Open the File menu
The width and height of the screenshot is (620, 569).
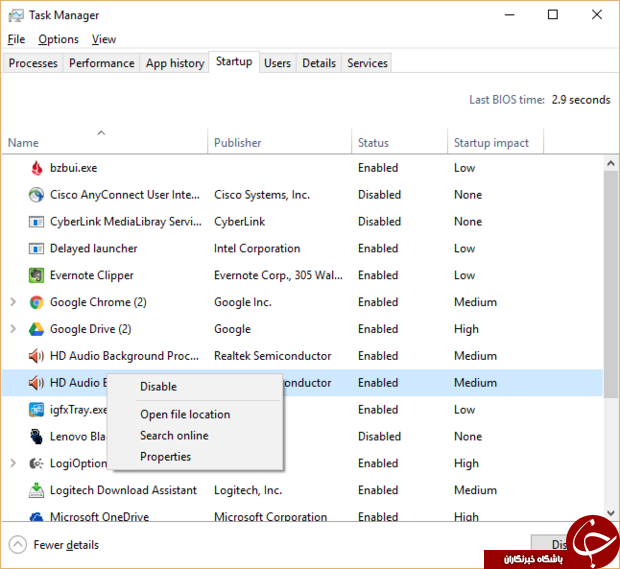[16, 39]
